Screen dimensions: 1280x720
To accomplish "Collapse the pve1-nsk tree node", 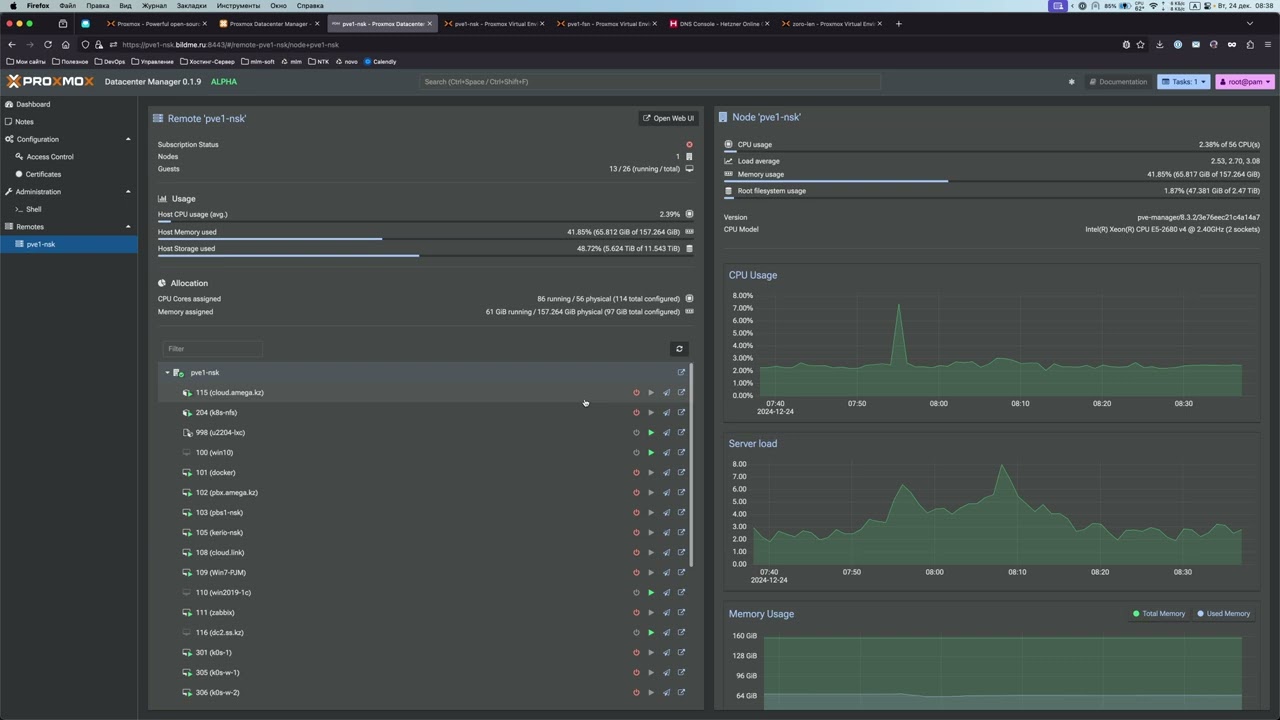I will point(167,373).
